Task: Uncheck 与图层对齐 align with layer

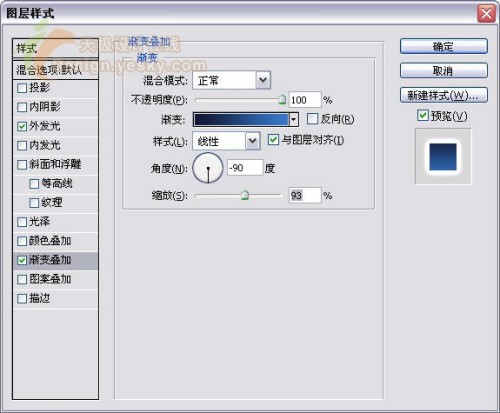Action: pos(273,140)
